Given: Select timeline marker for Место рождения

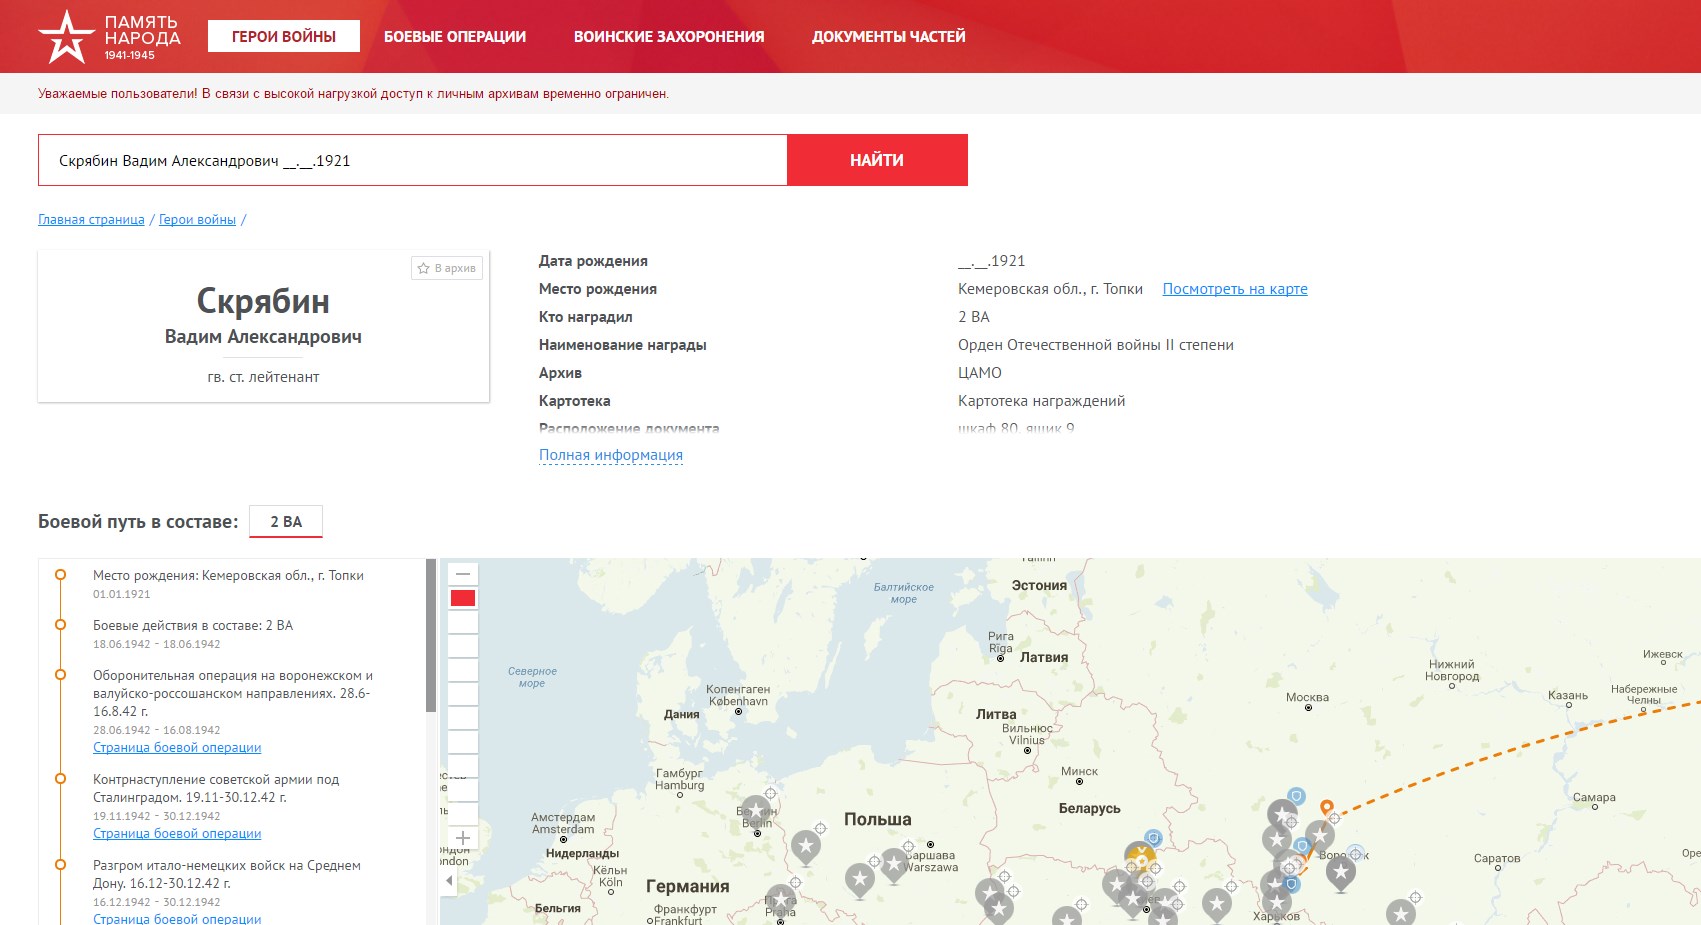Looking at the screenshot, I should (61, 575).
